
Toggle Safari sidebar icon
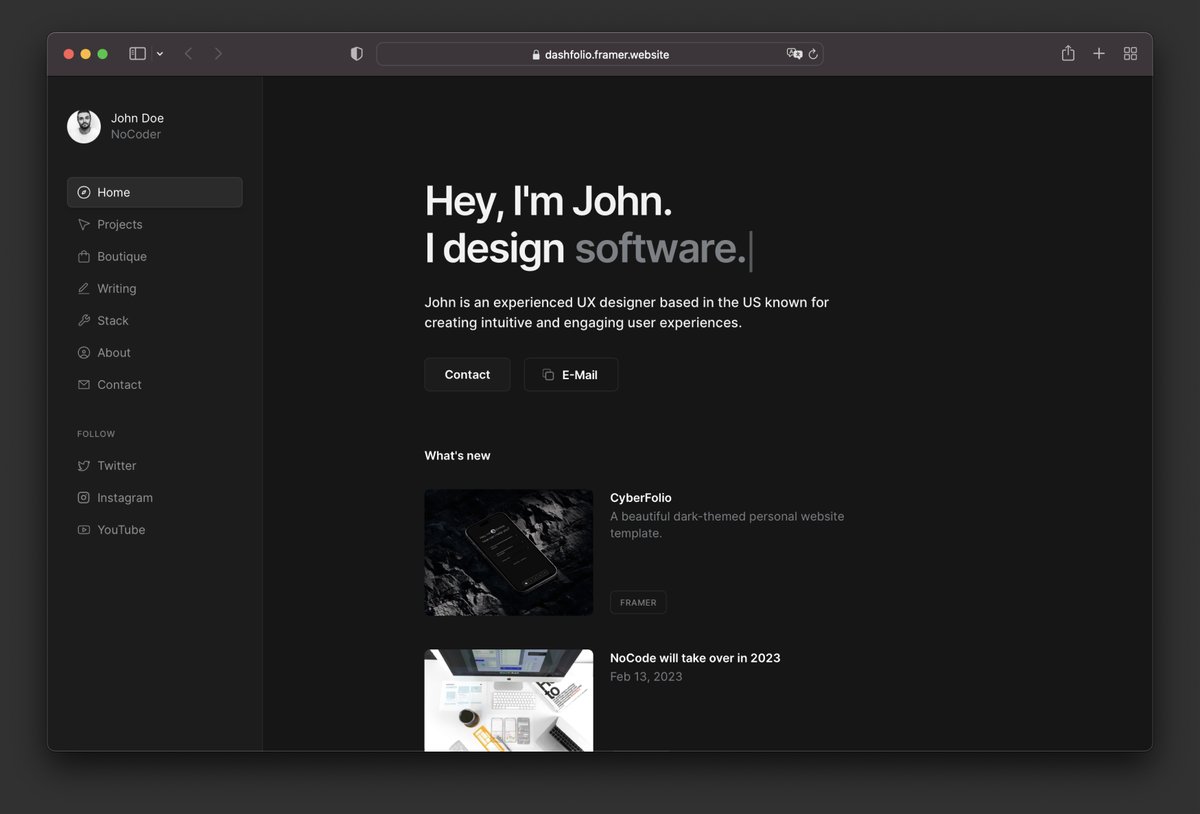[x=138, y=54]
